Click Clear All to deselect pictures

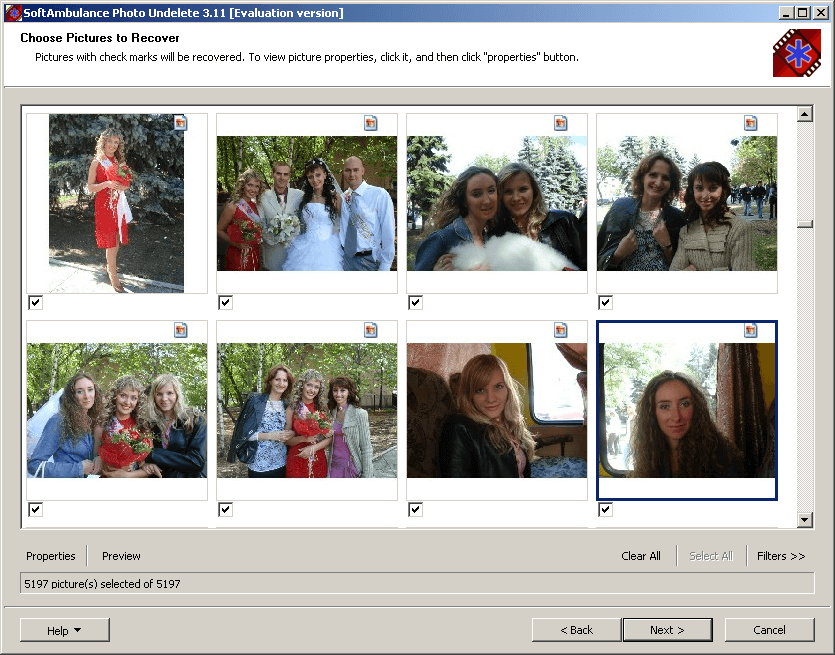(641, 556)
